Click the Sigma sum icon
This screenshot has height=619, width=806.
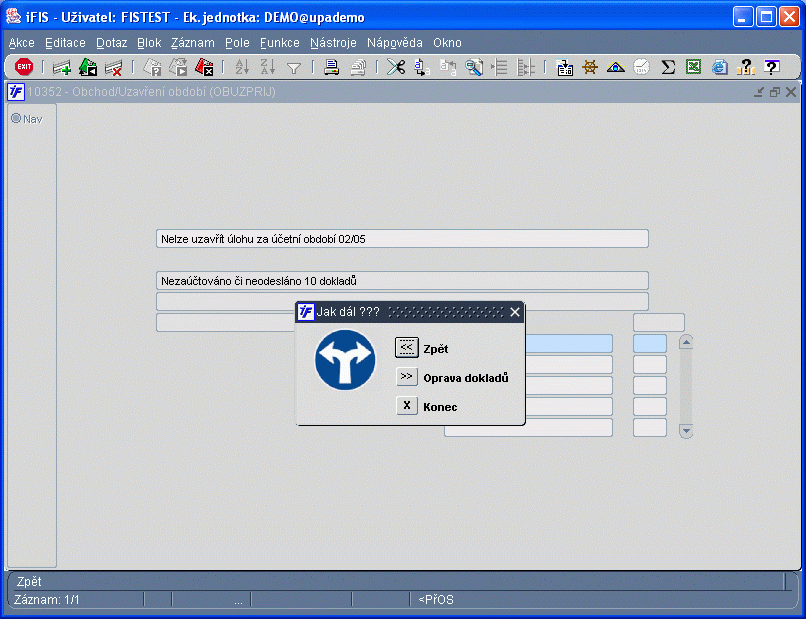[x=668, y=67]
